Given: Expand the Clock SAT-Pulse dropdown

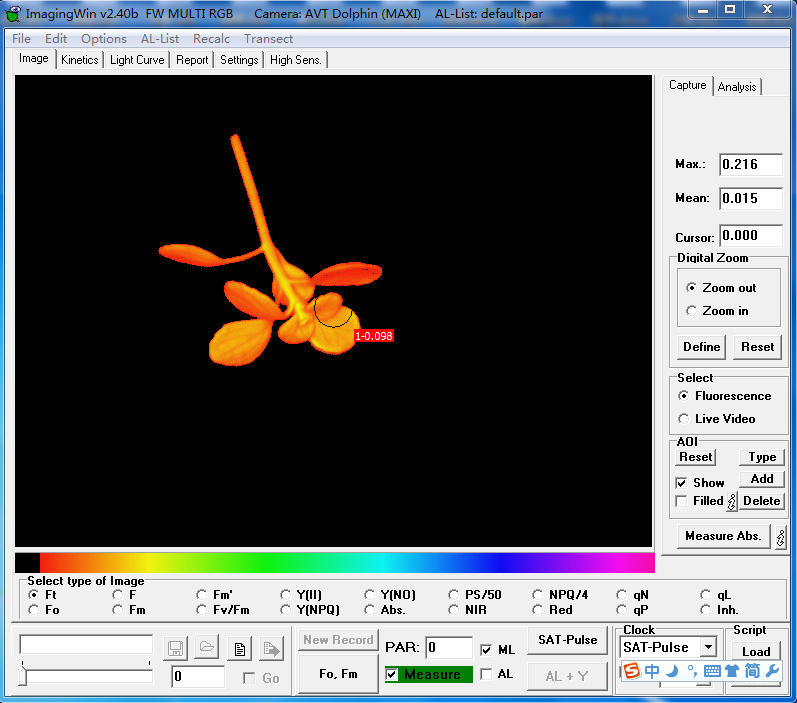Looking at the screenshot, I should pos(708,648).
